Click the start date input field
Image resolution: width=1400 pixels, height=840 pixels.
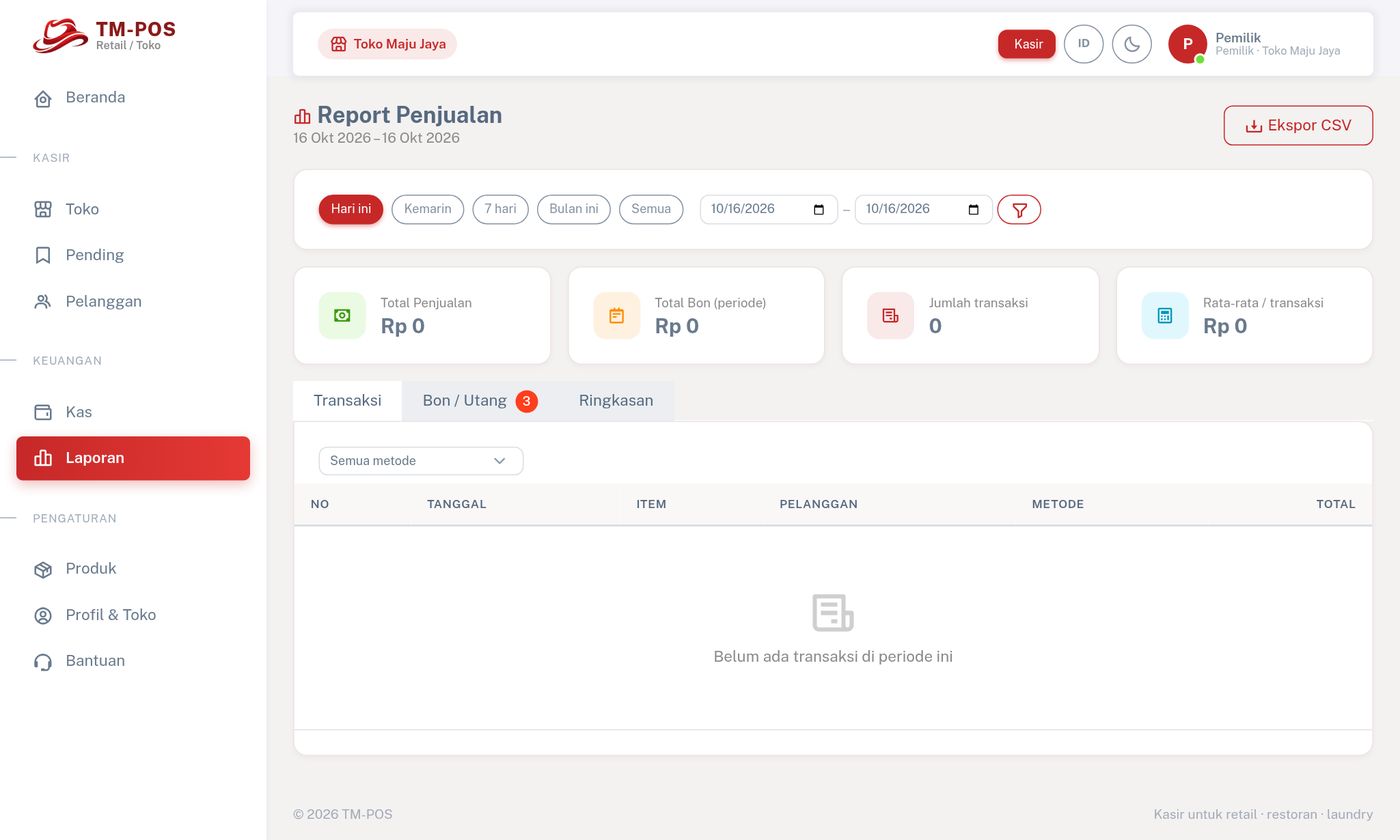768,210
